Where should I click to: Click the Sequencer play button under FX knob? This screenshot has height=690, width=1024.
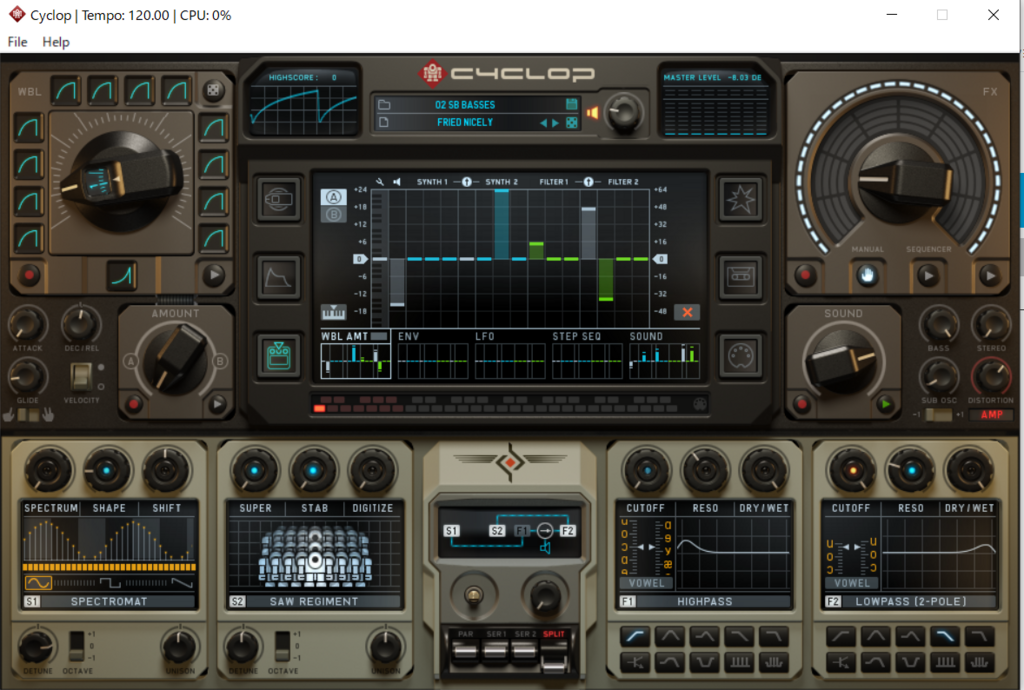coord(928,275)
